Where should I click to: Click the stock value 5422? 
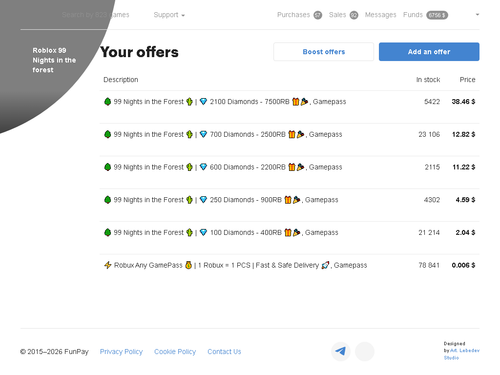[432, 102]
